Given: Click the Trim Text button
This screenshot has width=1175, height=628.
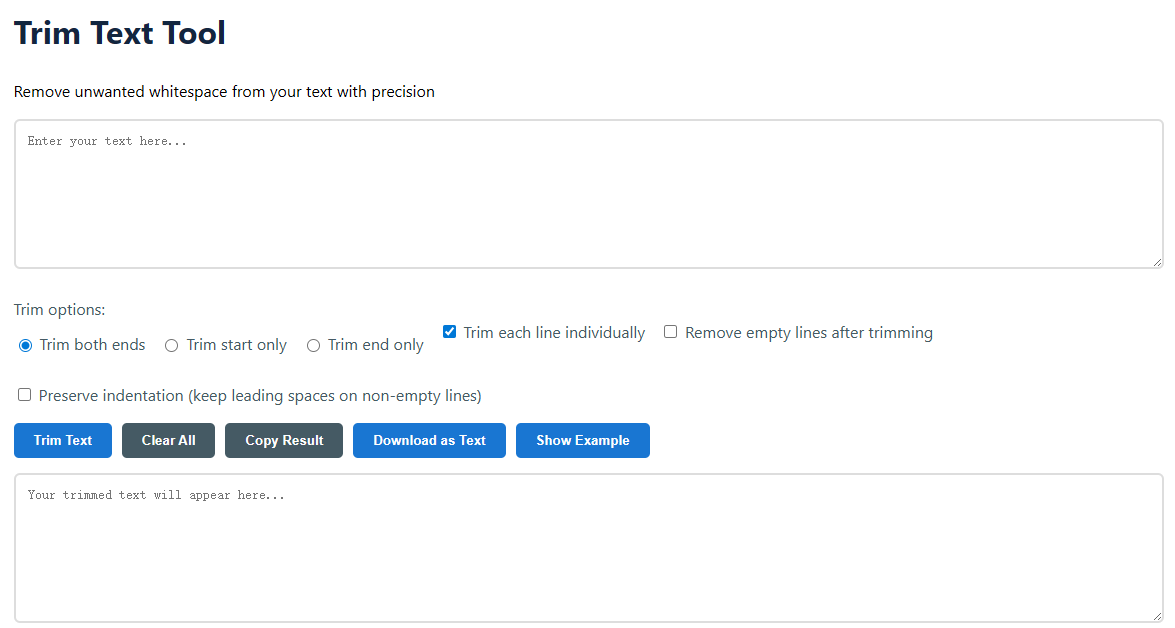Looking at the screenshot, I should 63,440.
